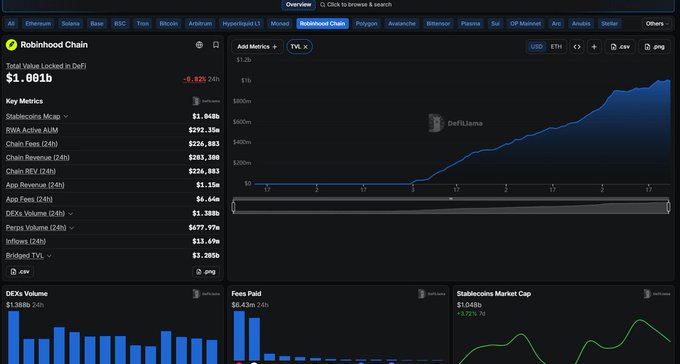This screenshot has width=680, height=364.
Task: Expand Perps Volume (24h) breakdown
Action: 72,228
